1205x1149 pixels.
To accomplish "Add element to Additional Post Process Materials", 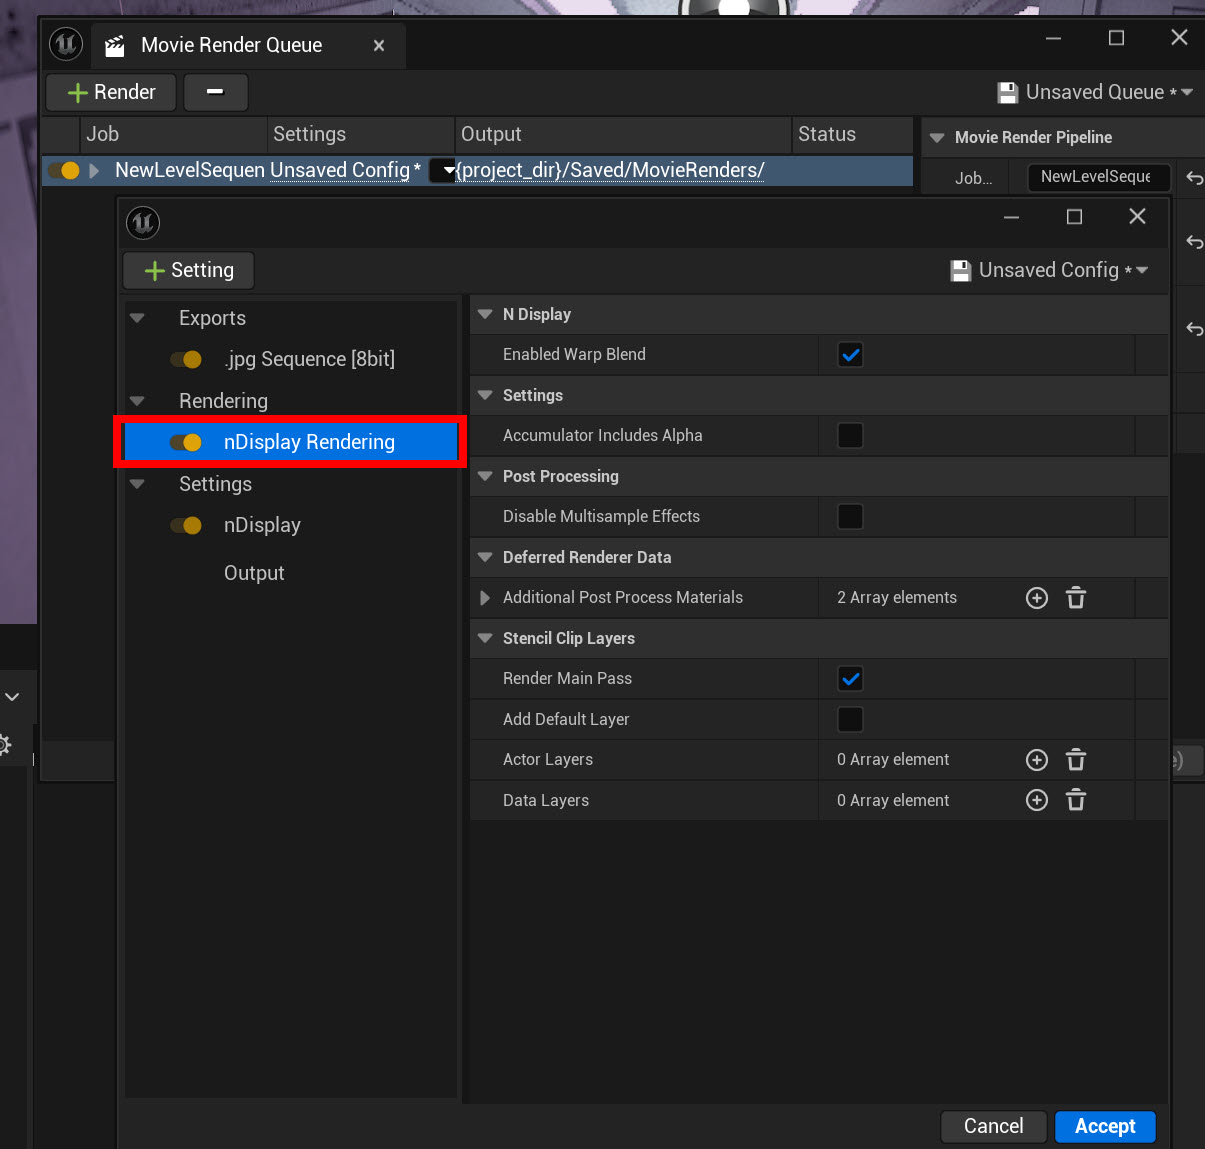I will 1037,598.
